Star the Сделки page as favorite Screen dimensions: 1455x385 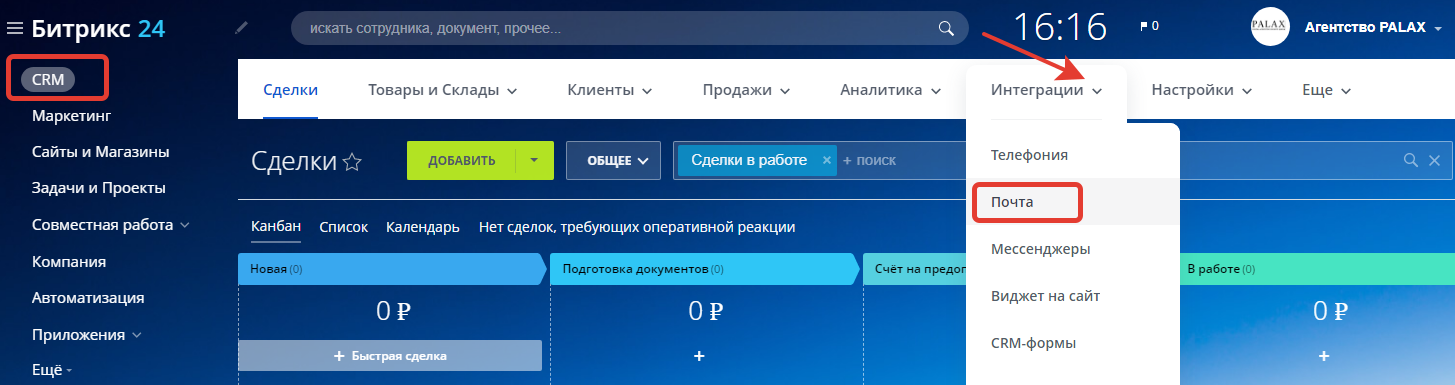coord(352,161)
